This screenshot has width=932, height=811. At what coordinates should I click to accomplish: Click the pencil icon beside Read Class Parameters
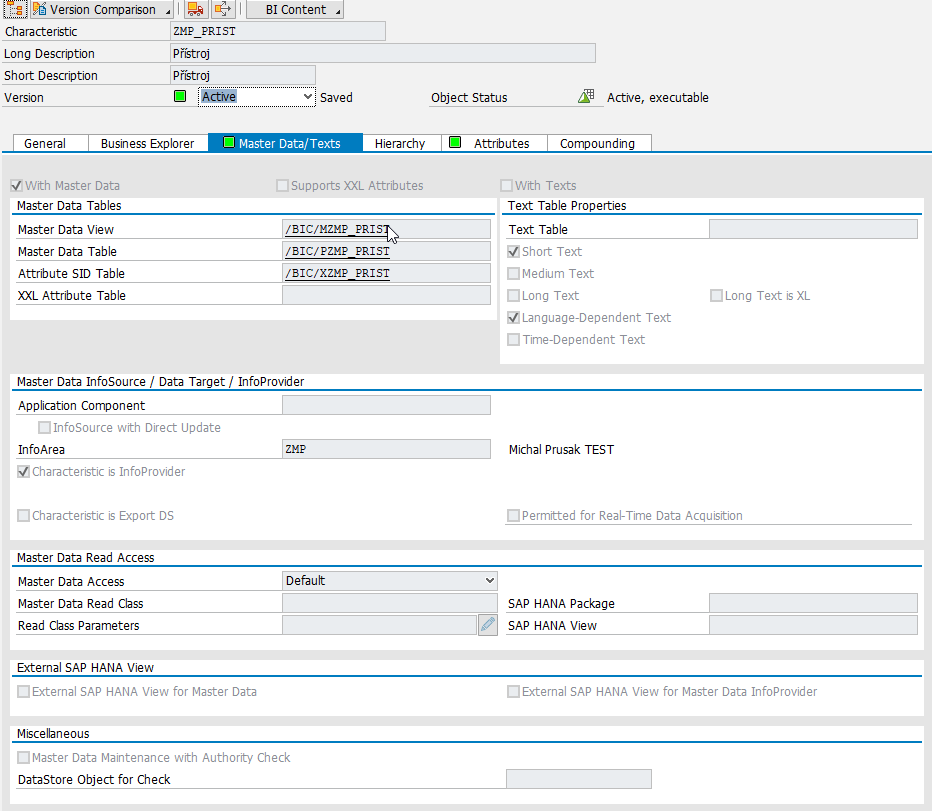[487, 626]
